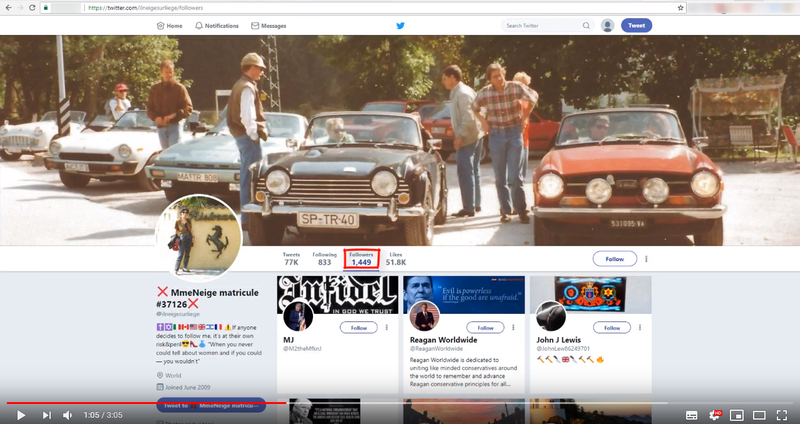This screenshot has height=424, width=800.
Task: Skip to next video
Action: (46, 415)
